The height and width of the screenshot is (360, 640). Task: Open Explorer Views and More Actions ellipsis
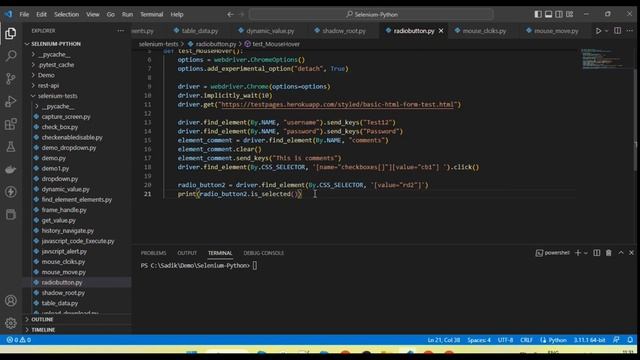[x=120, y=31]
